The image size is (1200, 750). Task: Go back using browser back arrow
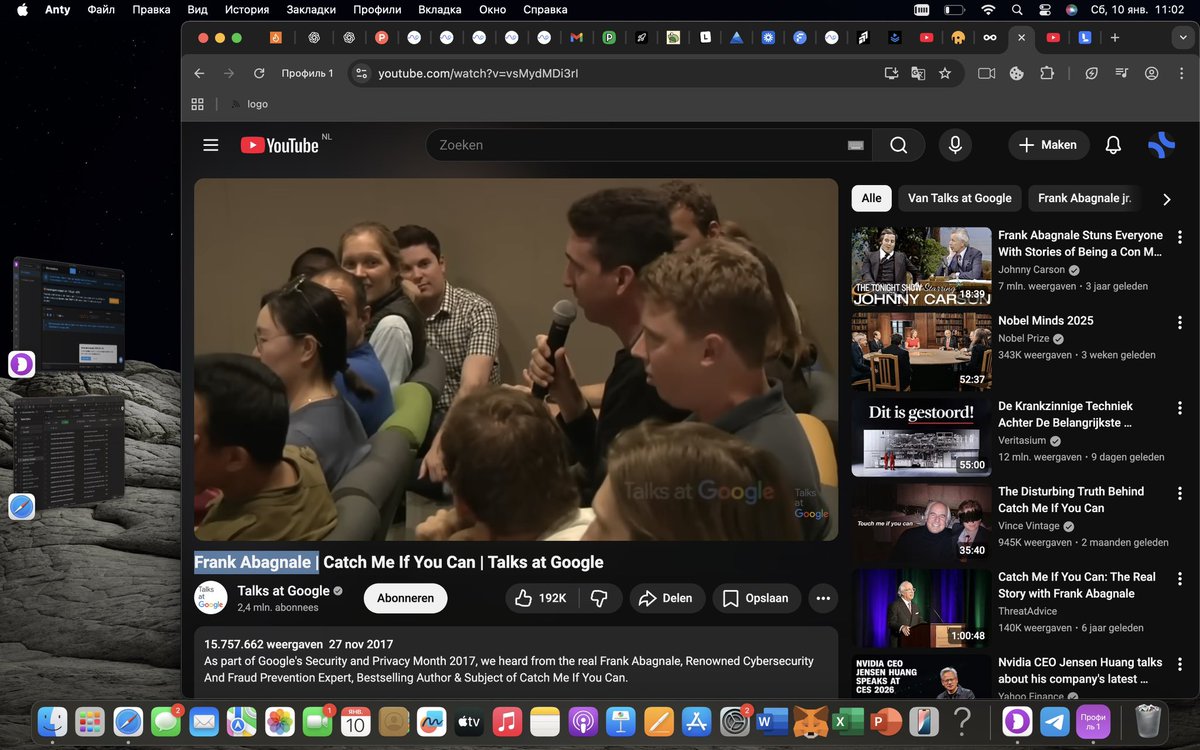click(199, 73)
